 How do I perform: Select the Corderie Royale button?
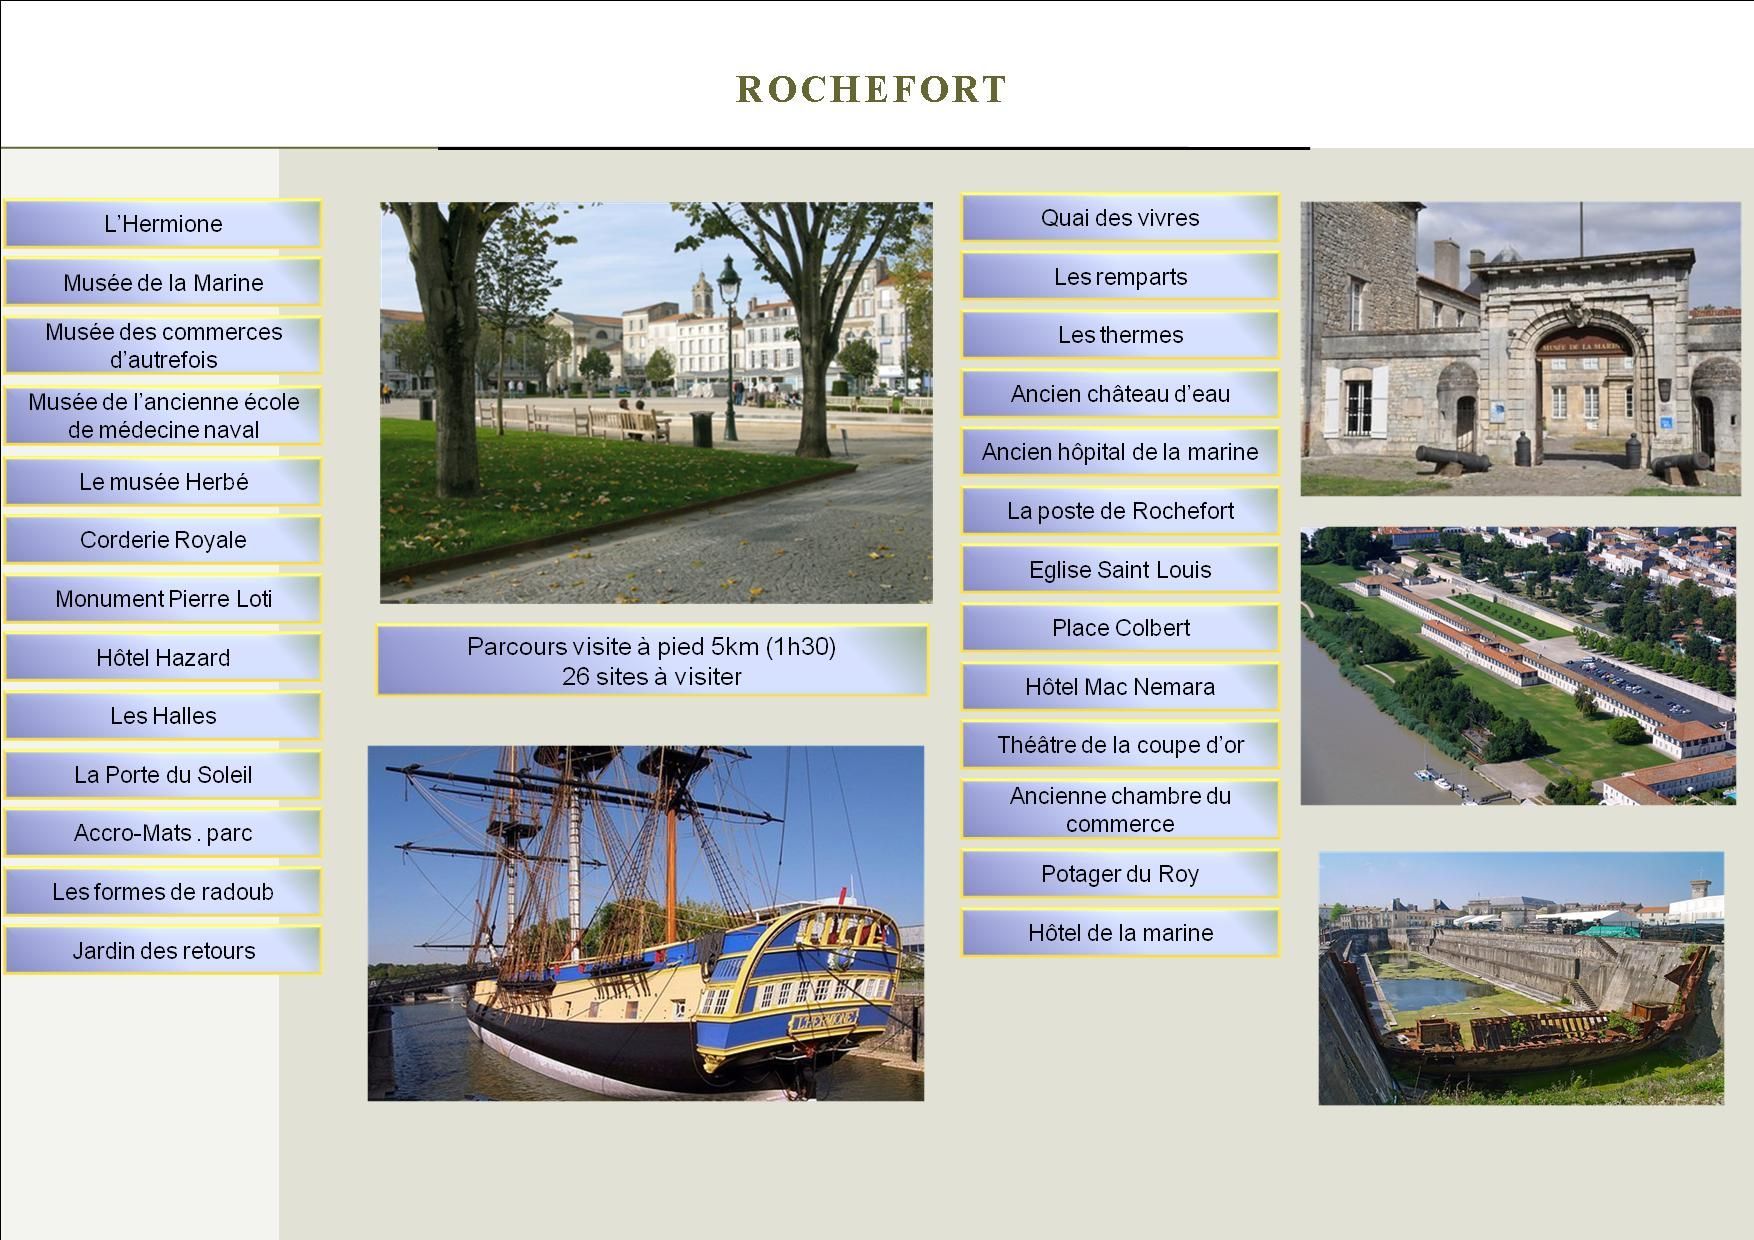[163, 540]
